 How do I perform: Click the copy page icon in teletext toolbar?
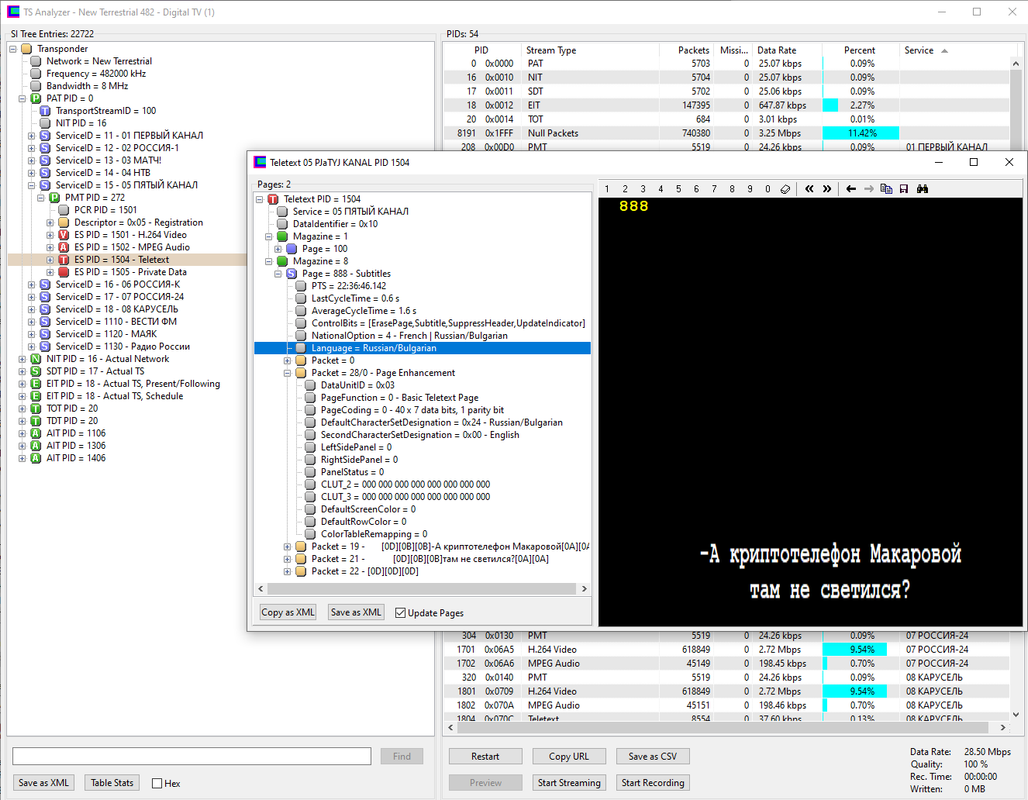pyautogui.click(x=886, y=189)
